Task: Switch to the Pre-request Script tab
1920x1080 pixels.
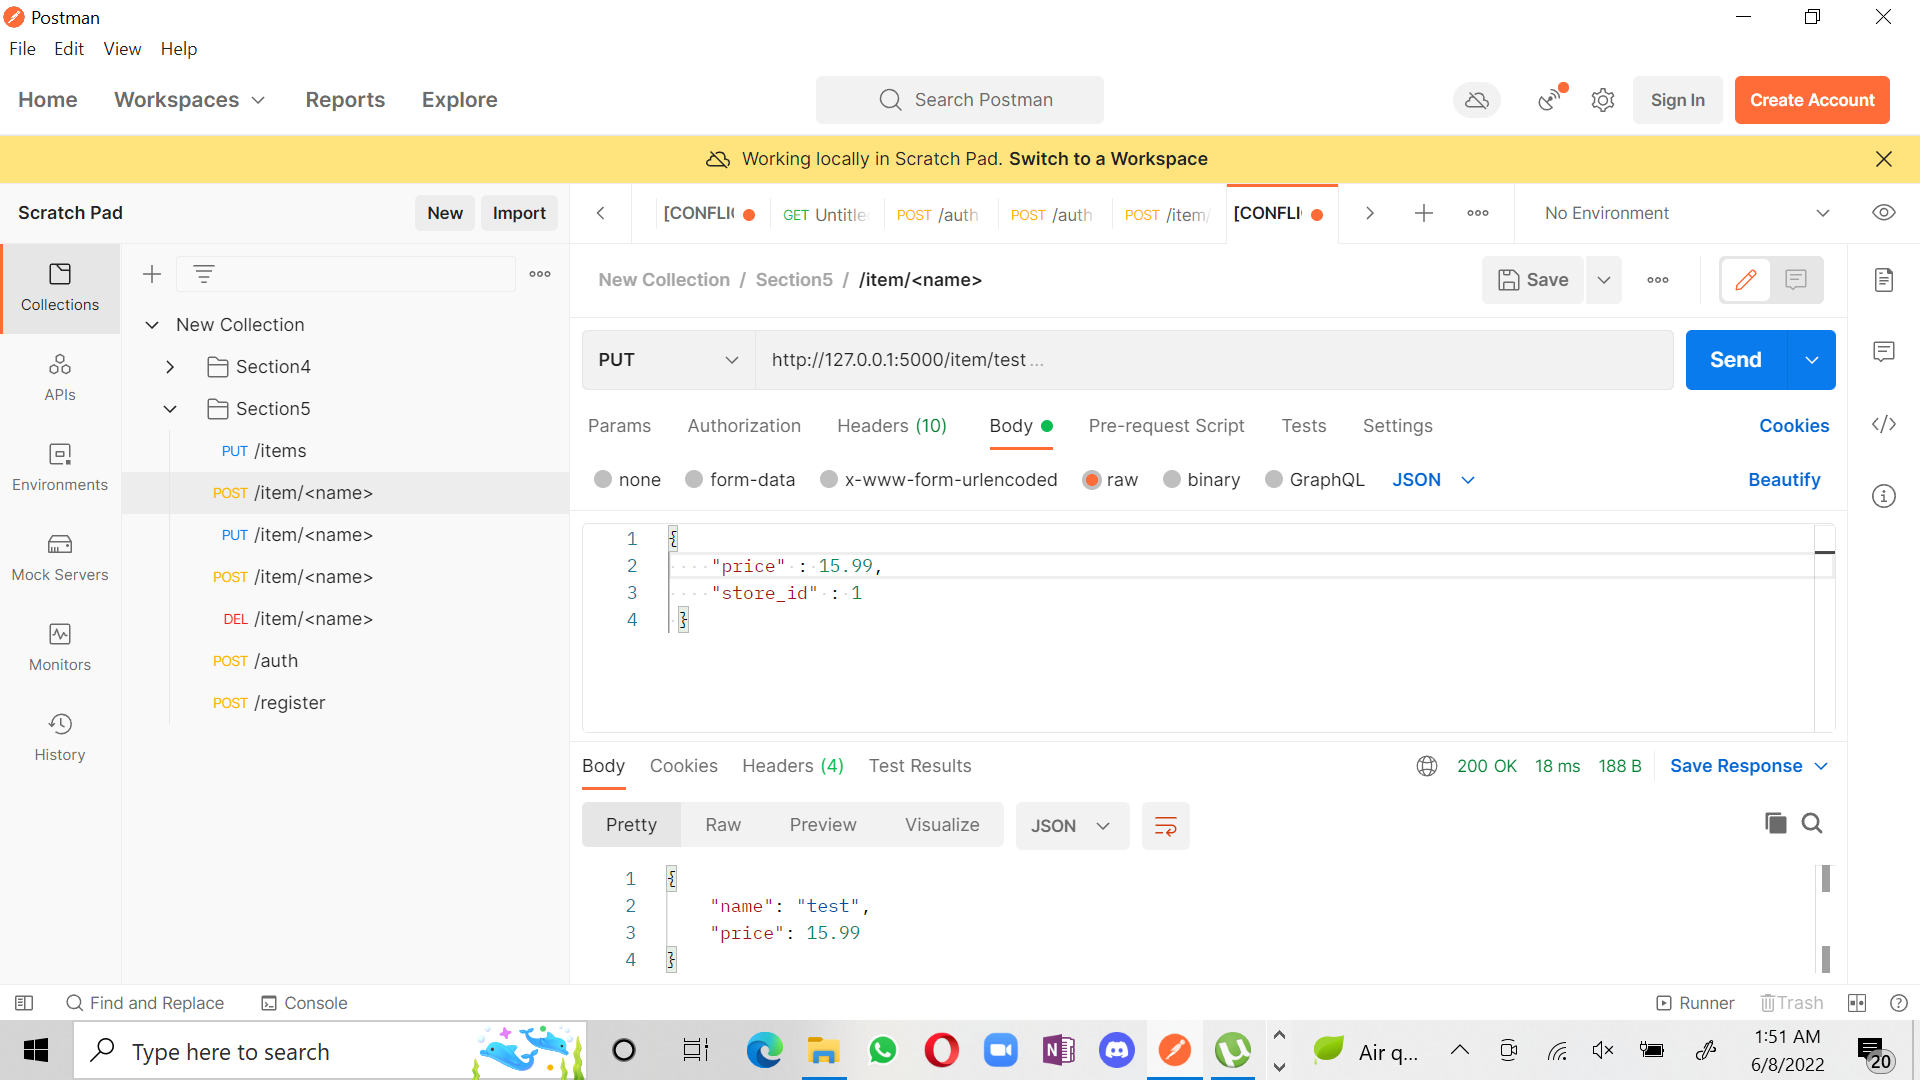Action: (1166, 426)
